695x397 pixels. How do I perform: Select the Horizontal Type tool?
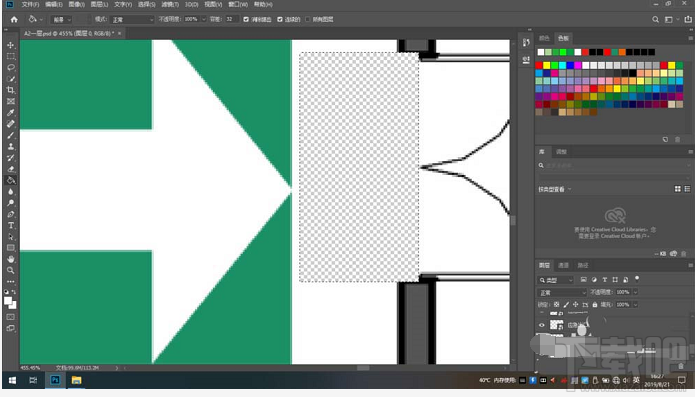pos(11,225)
